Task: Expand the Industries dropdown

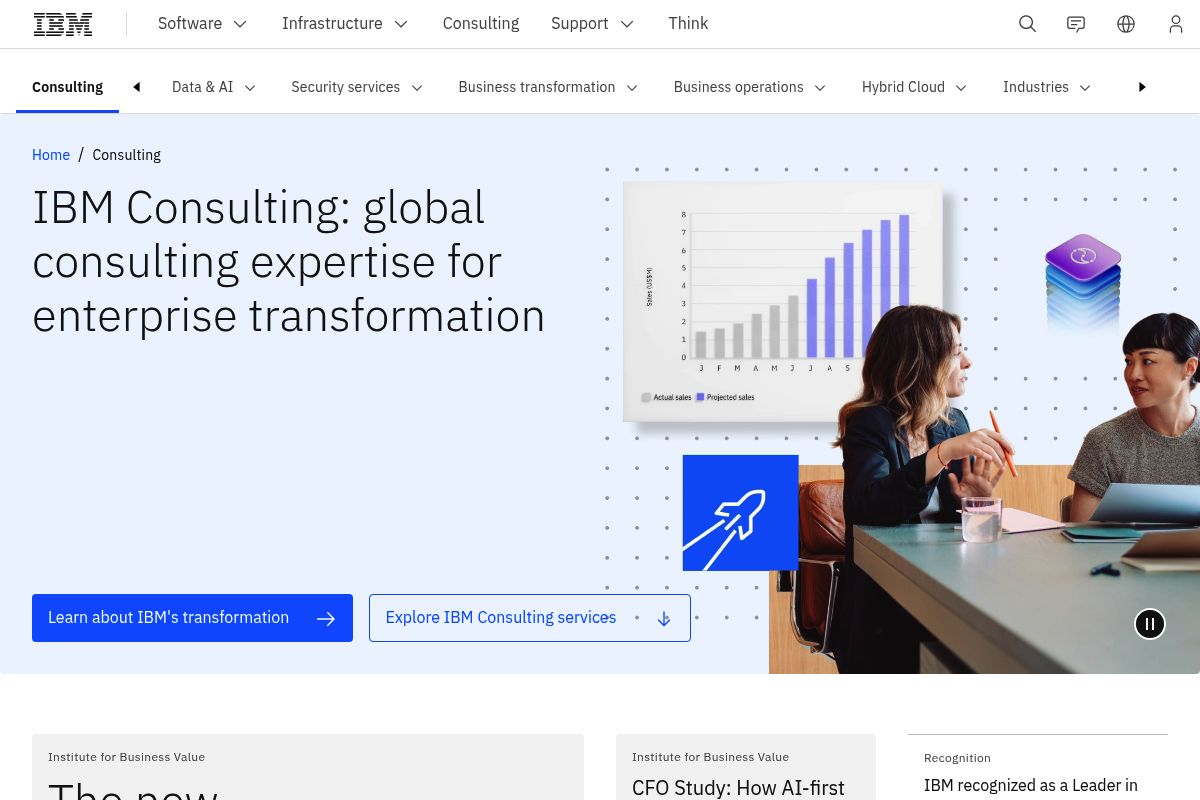Action: tap(1047, 87)
